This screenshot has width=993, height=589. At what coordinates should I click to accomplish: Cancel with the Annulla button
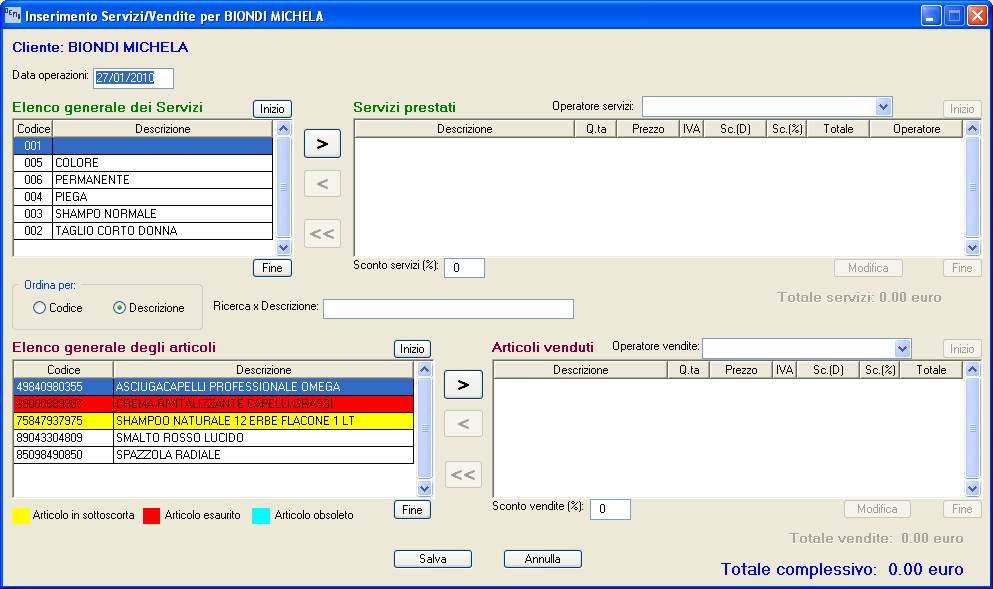point(543,559)
